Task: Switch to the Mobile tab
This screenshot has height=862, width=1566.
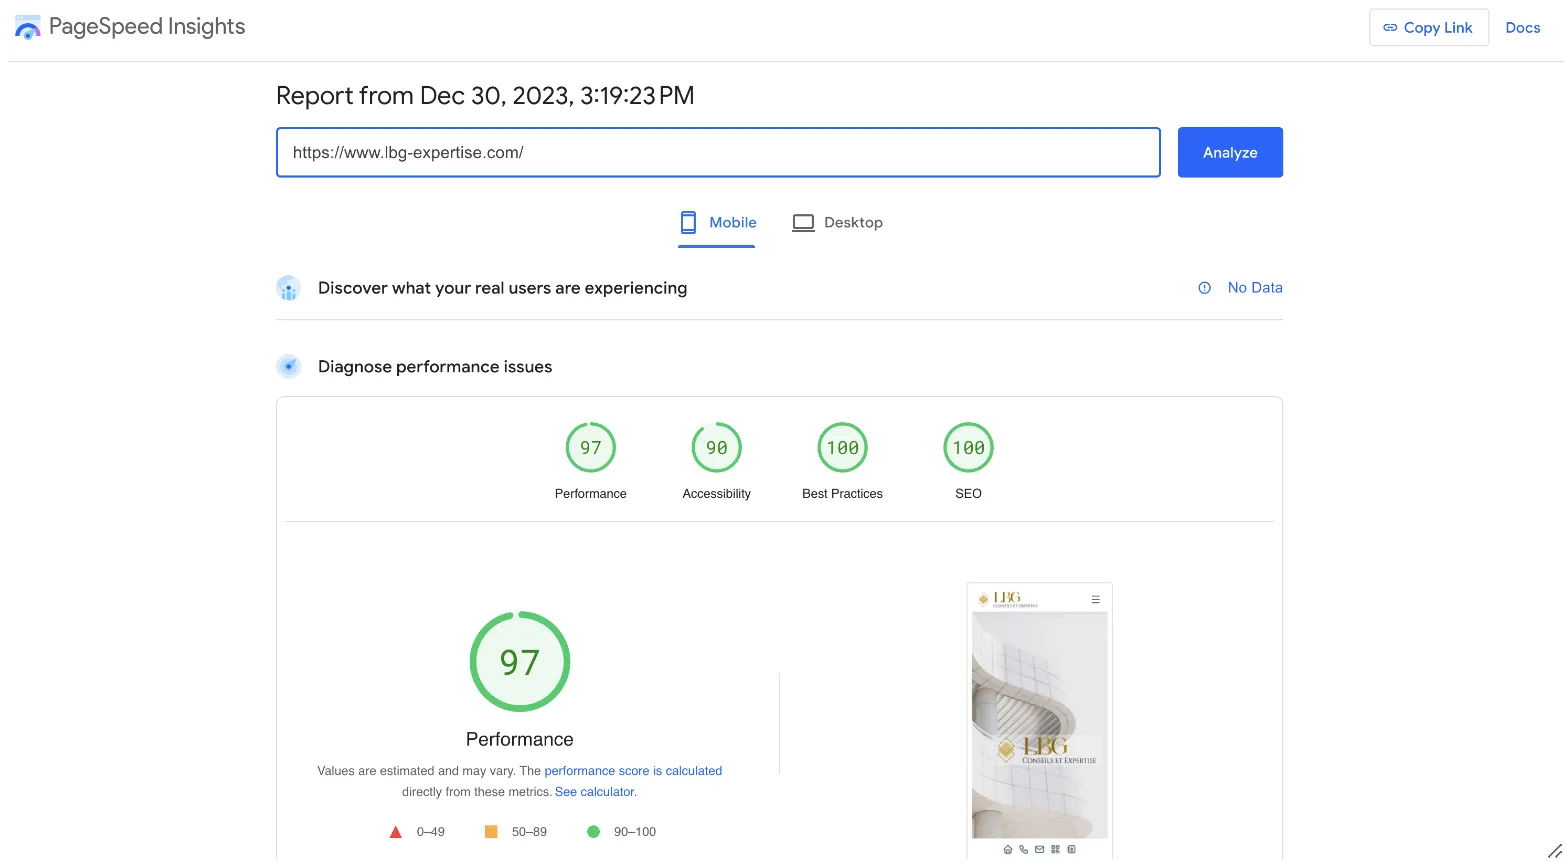Action: [717, 223]
